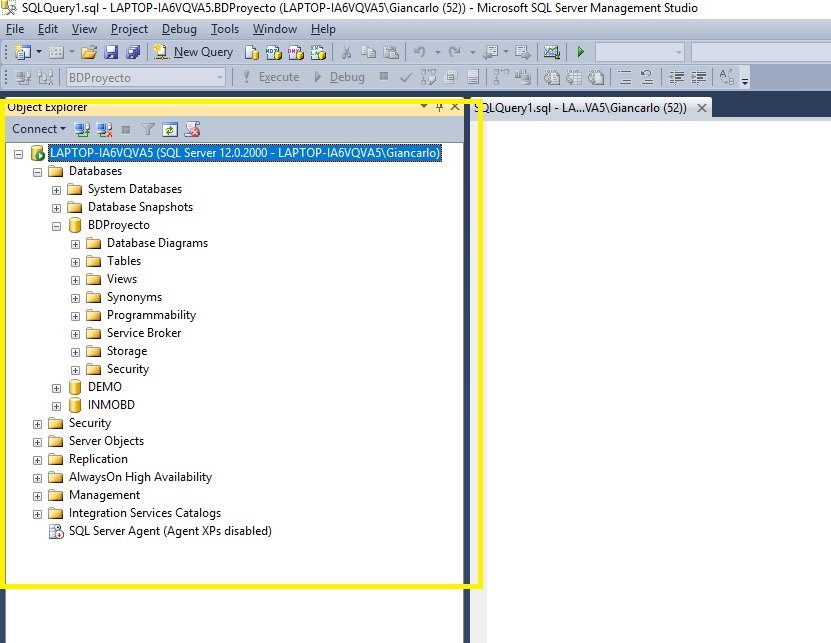Image resolution: width=831 pixels, height=643 pixels.
Task: Open the Object Explorer window position dropdown
Action: pyautogui.click(x=424, y=107)
